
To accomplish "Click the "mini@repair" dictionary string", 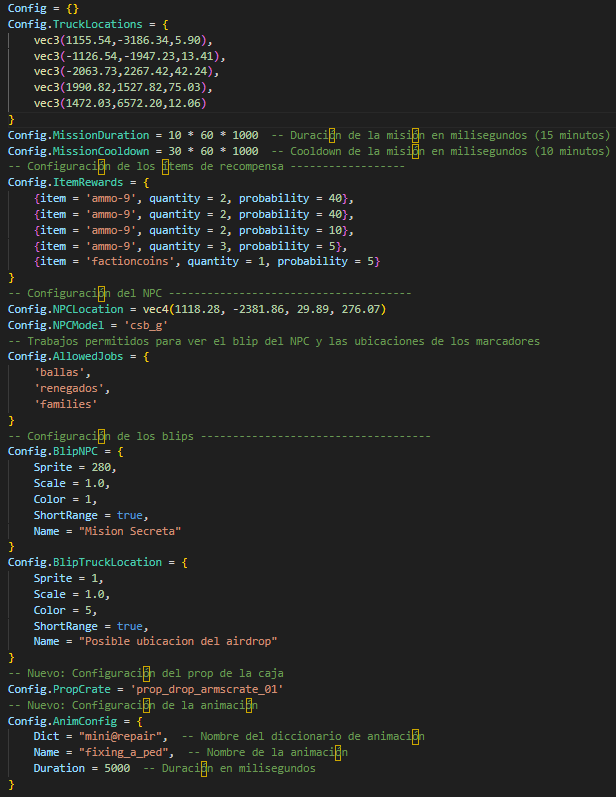I will (x=122, y=737).
